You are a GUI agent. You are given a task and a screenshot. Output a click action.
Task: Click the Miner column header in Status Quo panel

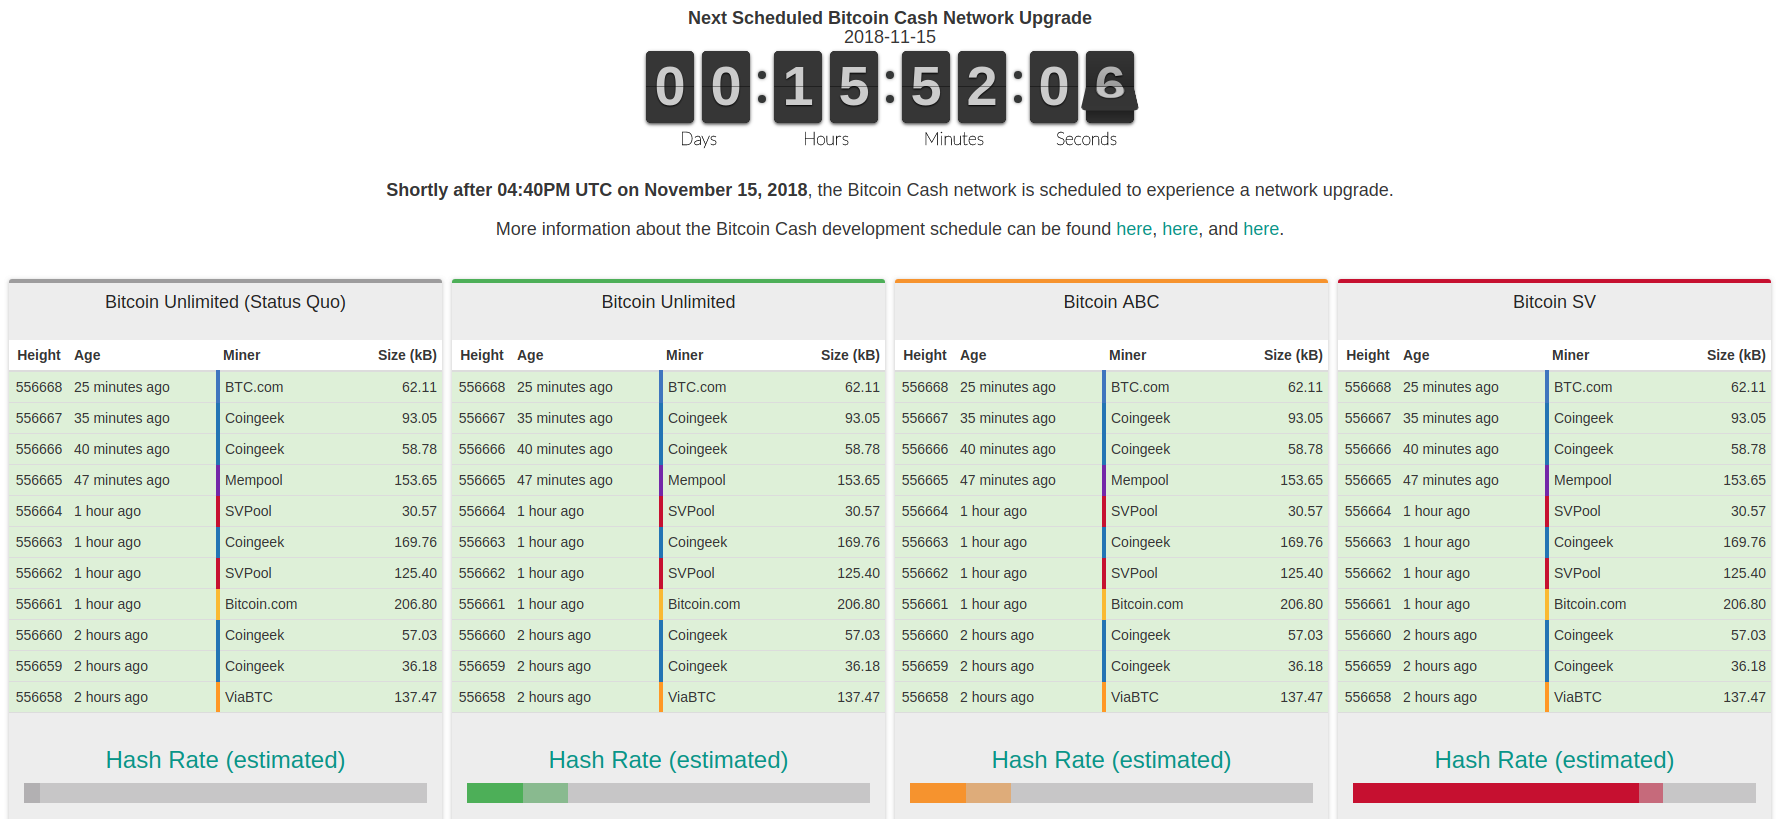[242, 355]
